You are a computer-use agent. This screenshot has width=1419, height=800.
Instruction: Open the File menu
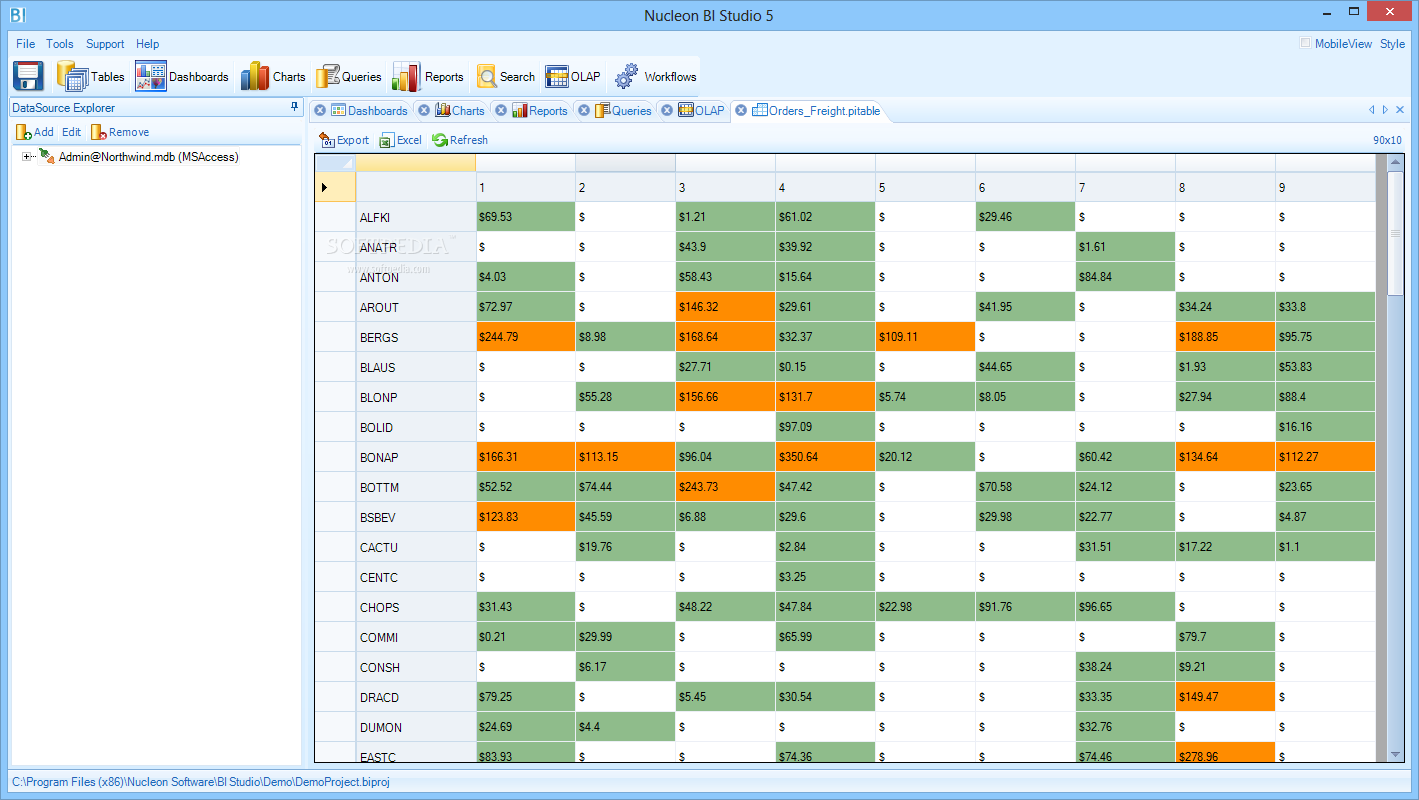[26, 44]
